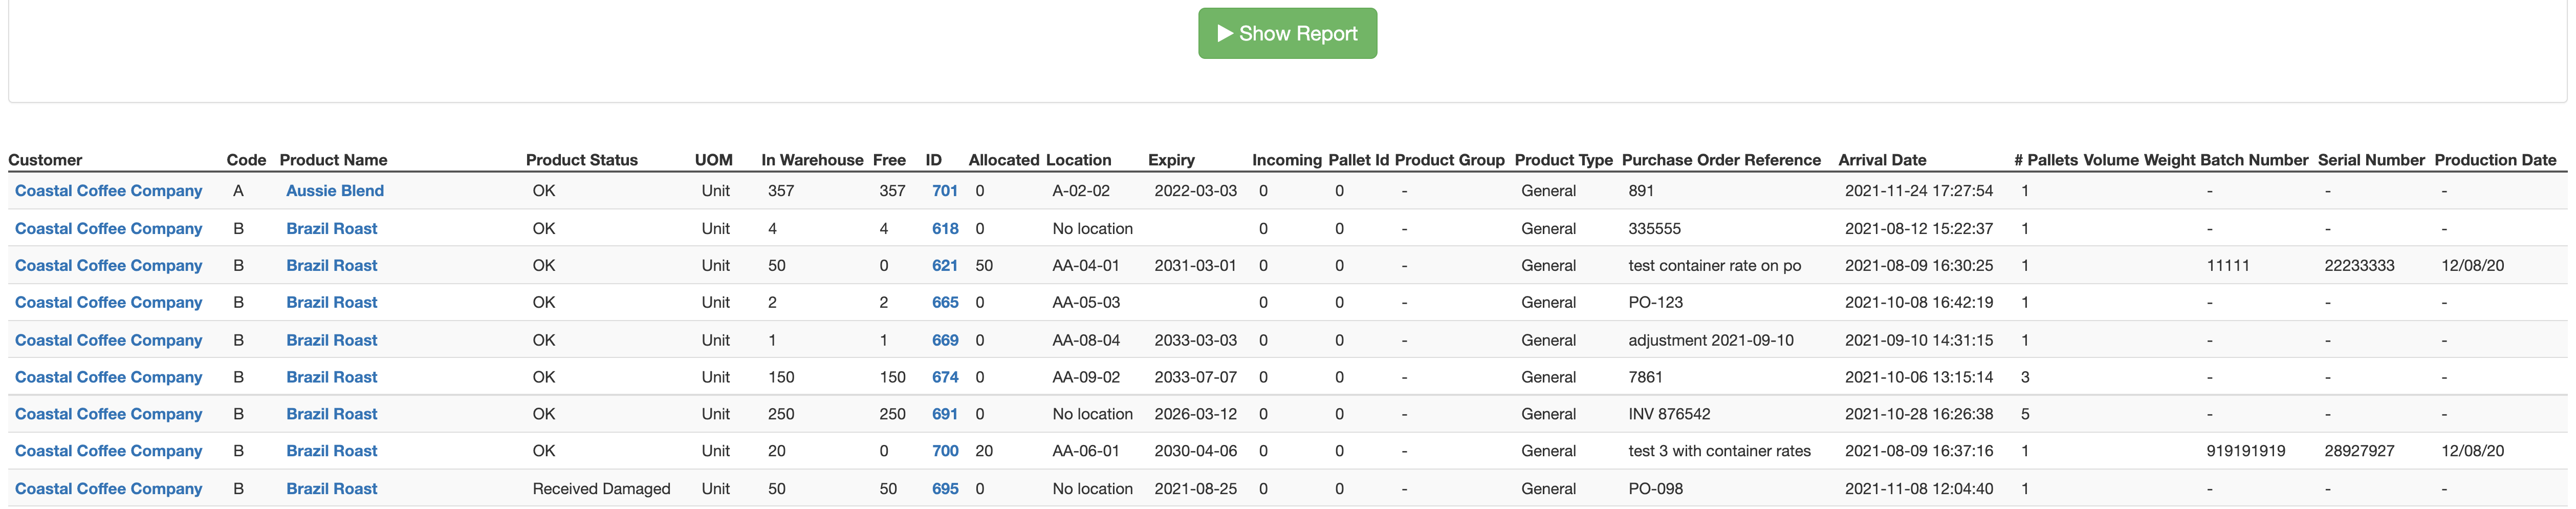Screen dimensions: 2576x509
Task: Click the In Warehouse column header
Action: pos(812,159)
